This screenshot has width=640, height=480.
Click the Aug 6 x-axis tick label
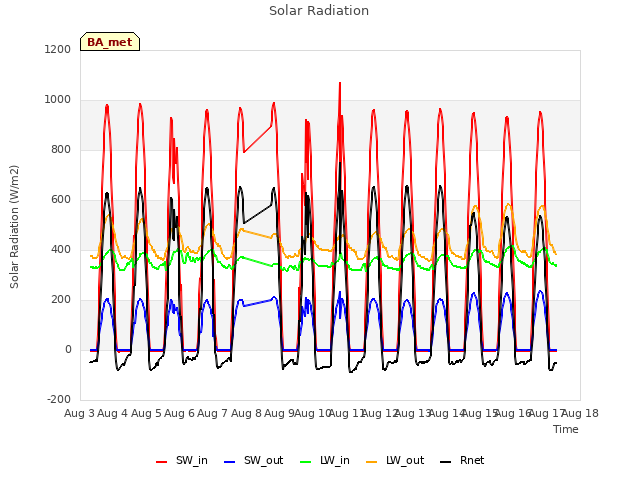pyautogui.click(x=179, y=413)
